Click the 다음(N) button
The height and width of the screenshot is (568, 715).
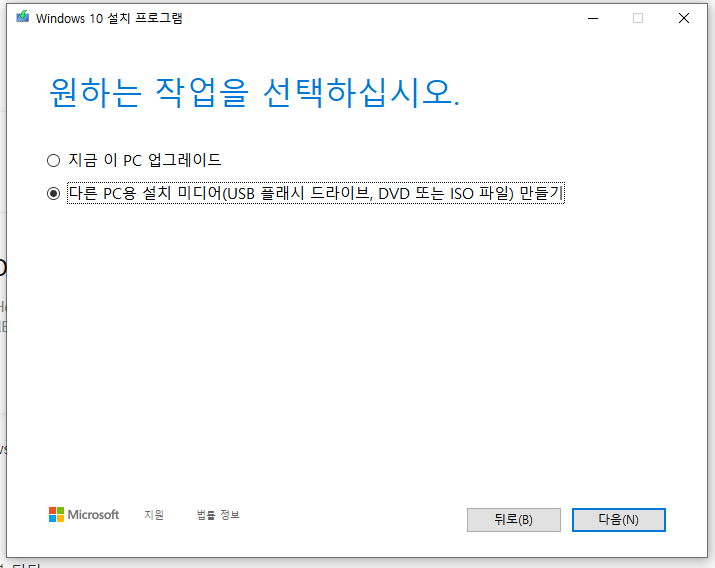click(x=619, y=520)
